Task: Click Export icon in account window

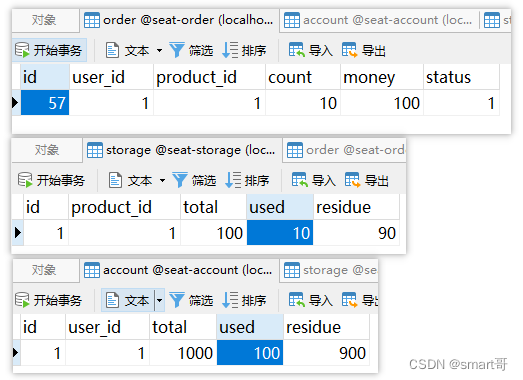Action: (350, 300)
